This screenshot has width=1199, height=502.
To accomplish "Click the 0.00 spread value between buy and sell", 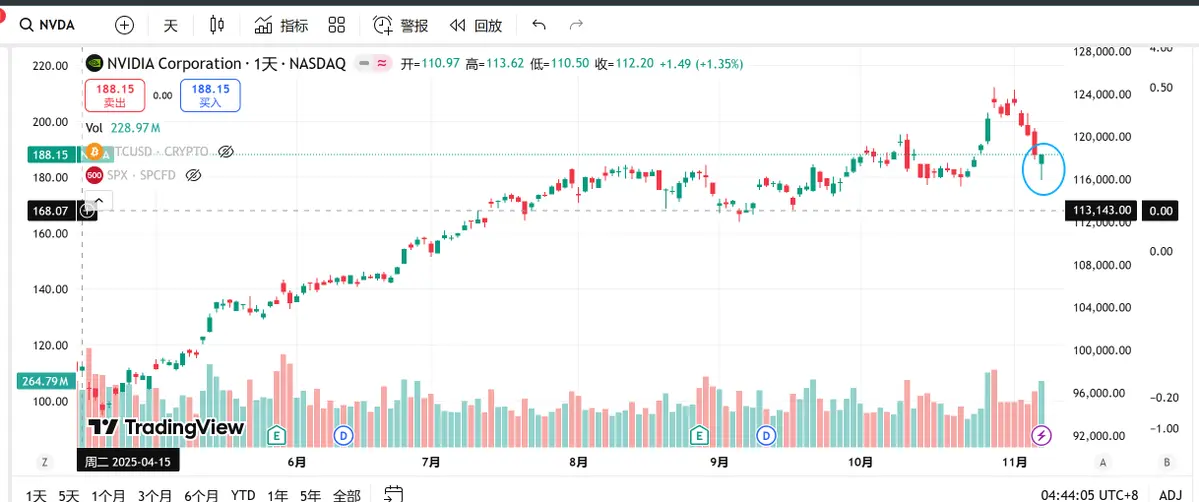I will [x=162, y=96].
